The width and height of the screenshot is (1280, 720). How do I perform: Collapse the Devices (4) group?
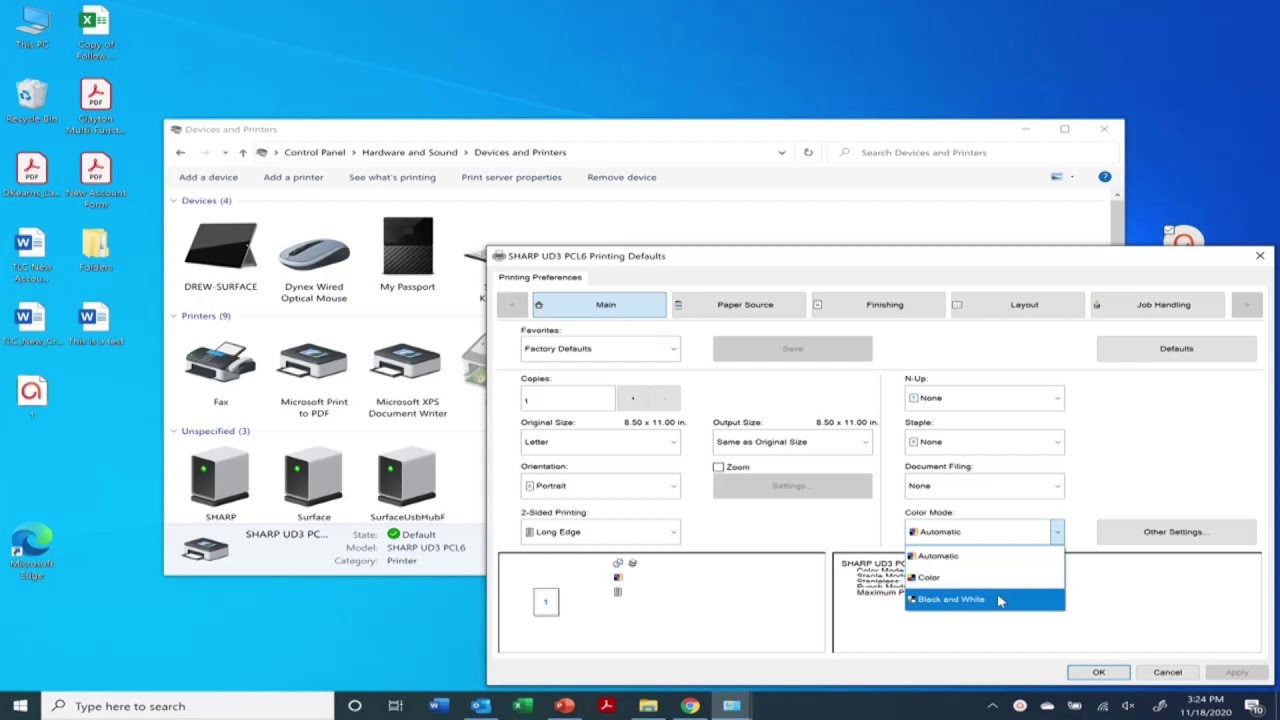point(173,201)
